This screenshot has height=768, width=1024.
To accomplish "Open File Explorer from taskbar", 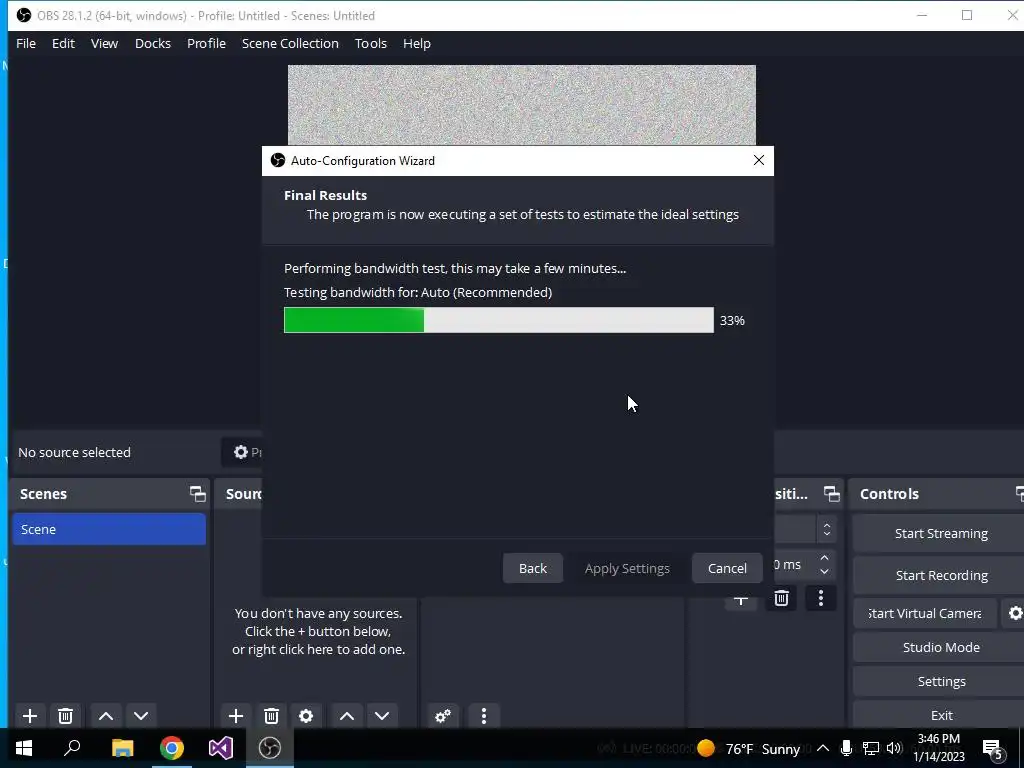I will pyautogui.click(x=122, y=748).
